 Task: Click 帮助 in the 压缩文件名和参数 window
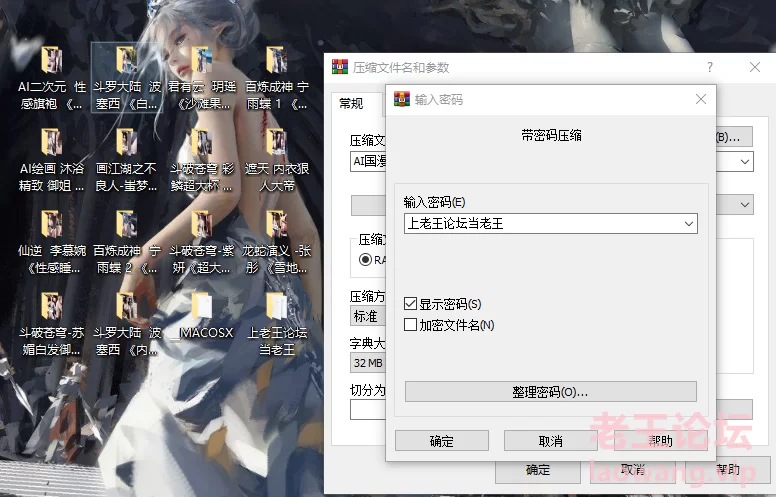coord(728,469)
